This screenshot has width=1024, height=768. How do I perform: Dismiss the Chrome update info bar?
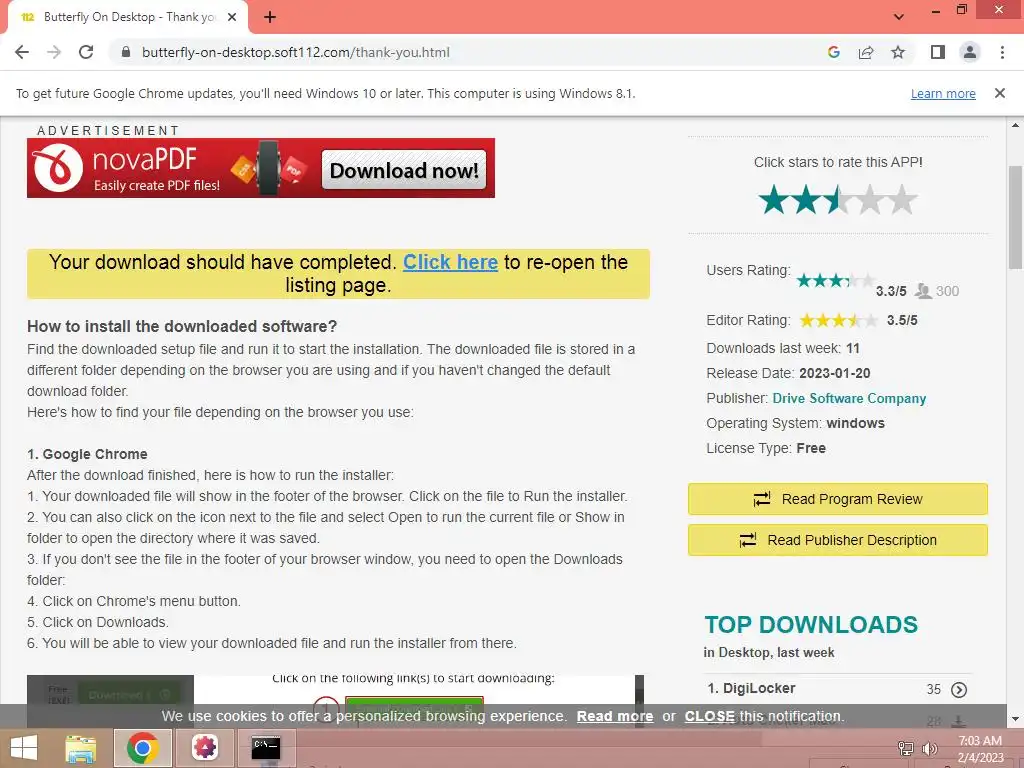pyautogui.click(x=999, y=93)
